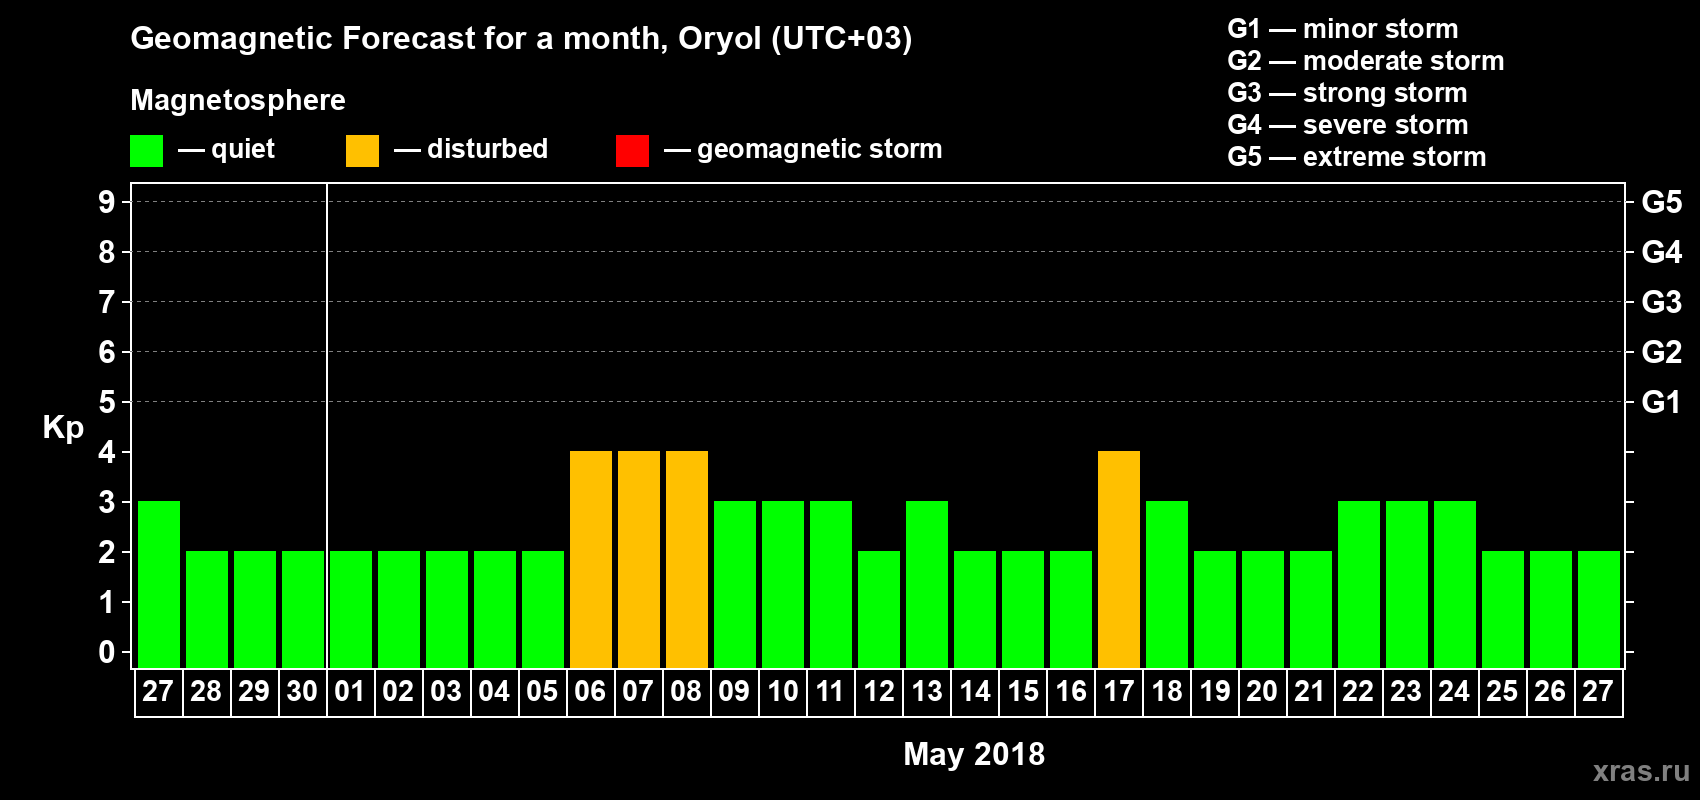Click the last date label 27

(1598, 692)
